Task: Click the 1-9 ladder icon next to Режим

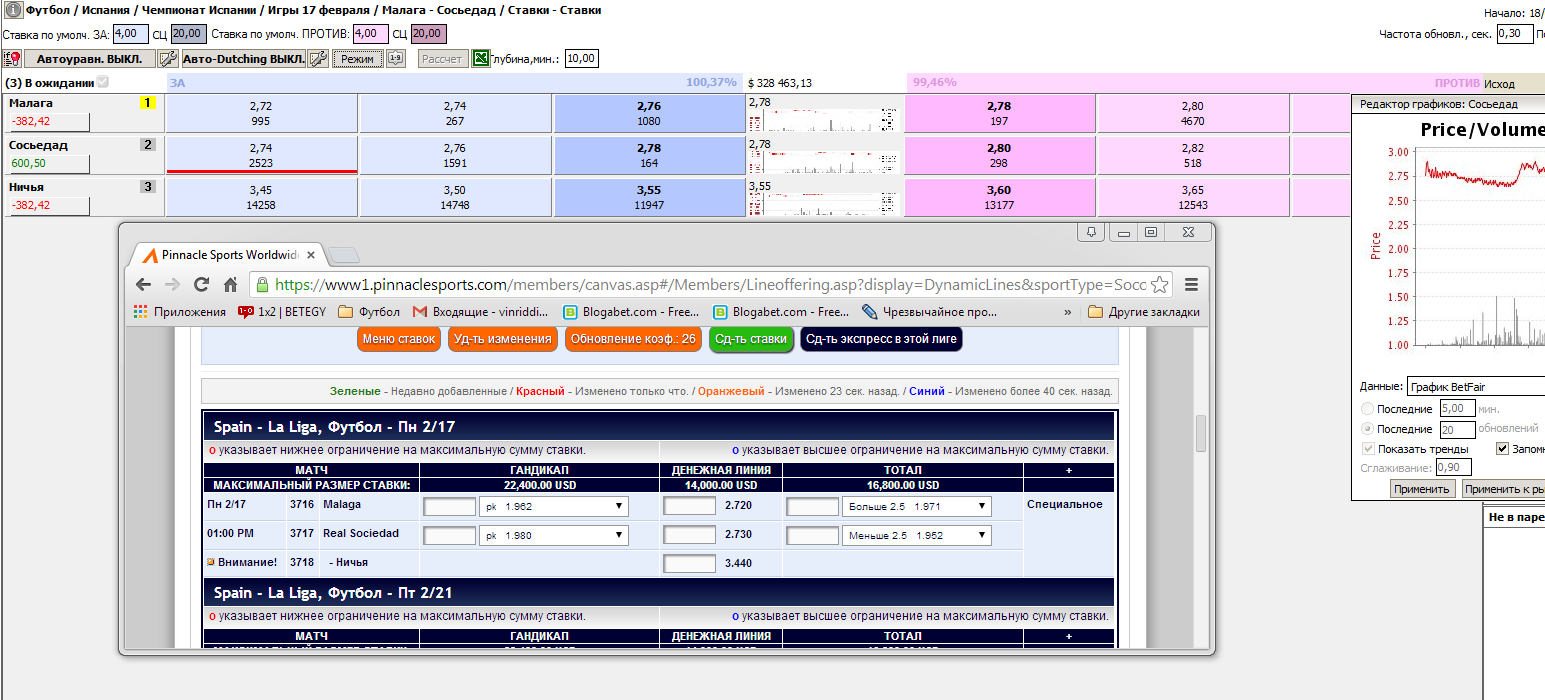Action: [x=395, y=59]
